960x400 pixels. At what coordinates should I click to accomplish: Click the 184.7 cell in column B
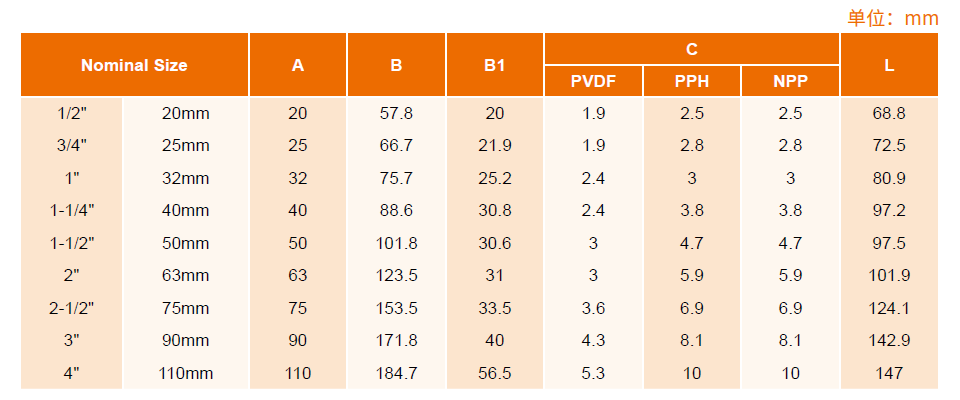tap(396, 373)
